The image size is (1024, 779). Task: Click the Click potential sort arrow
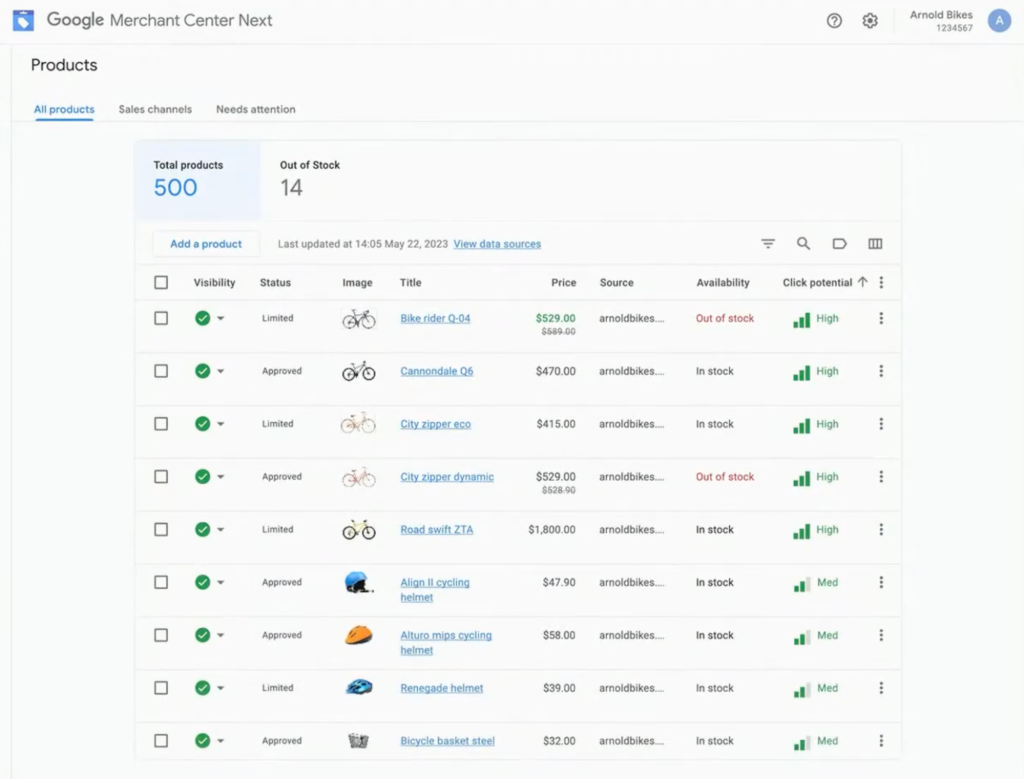[x=863, y=282]
